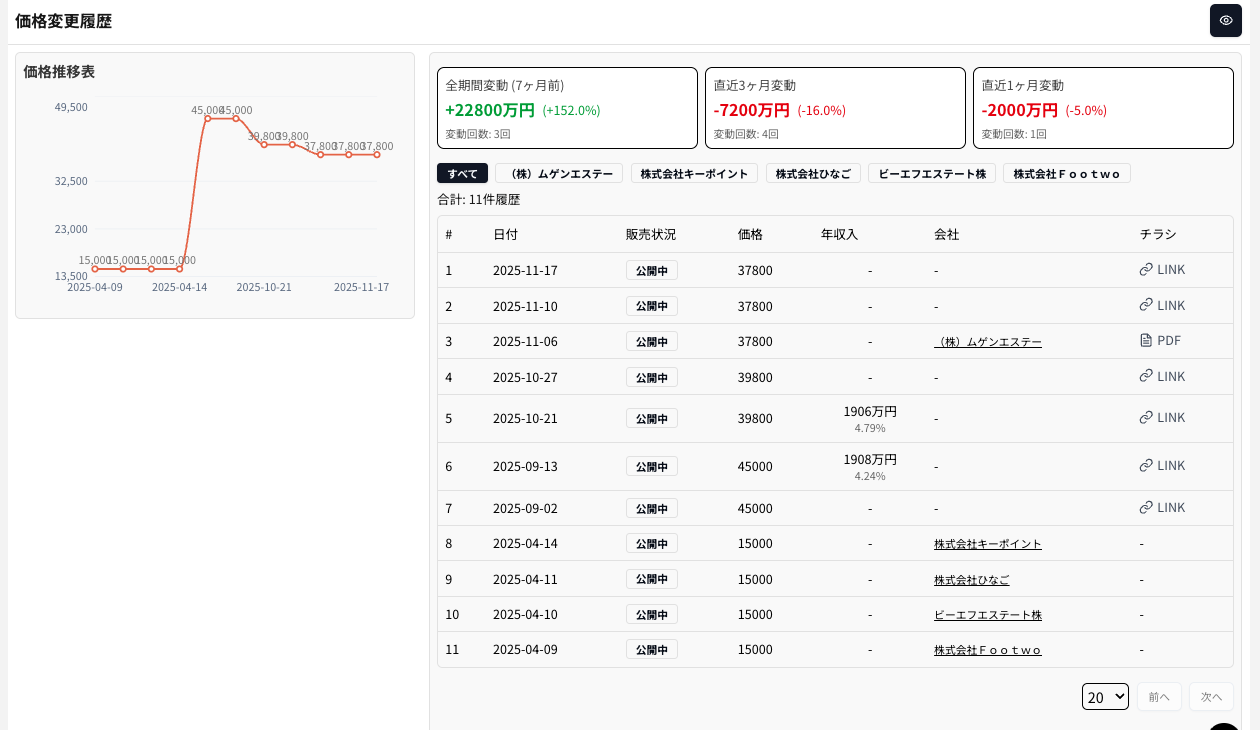The image size is (1260, 730).
Task: Toggle the 株式会社キーポイント company filter
Action: (694, 172)
